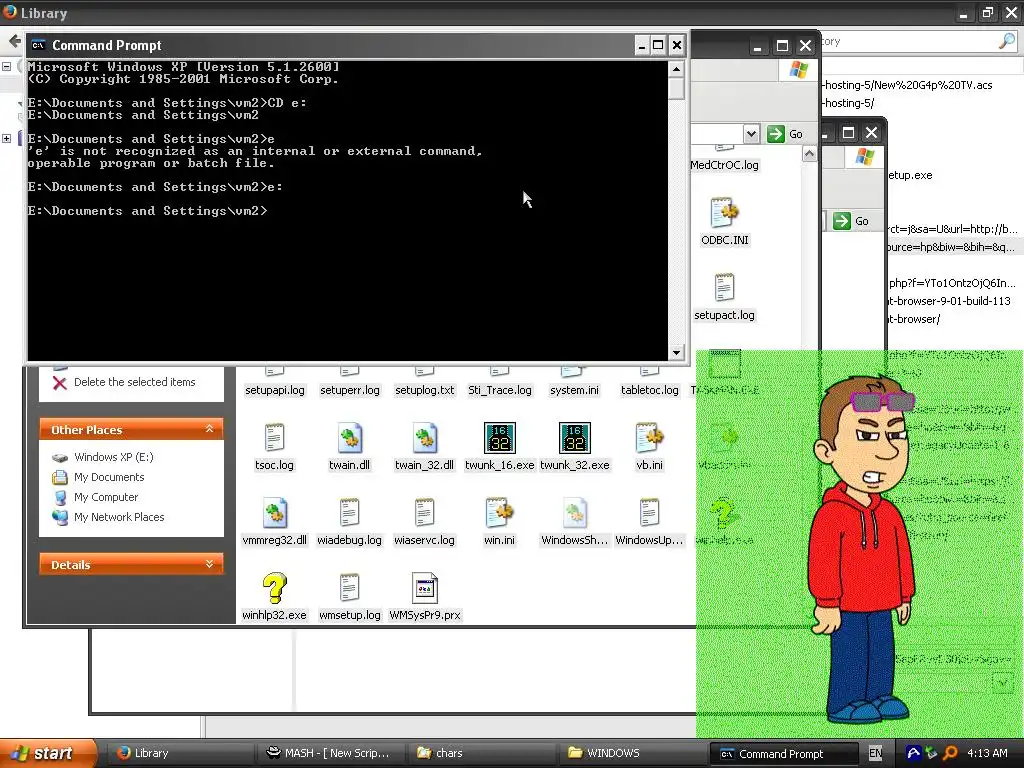Select the win.ini file icon

500,513
